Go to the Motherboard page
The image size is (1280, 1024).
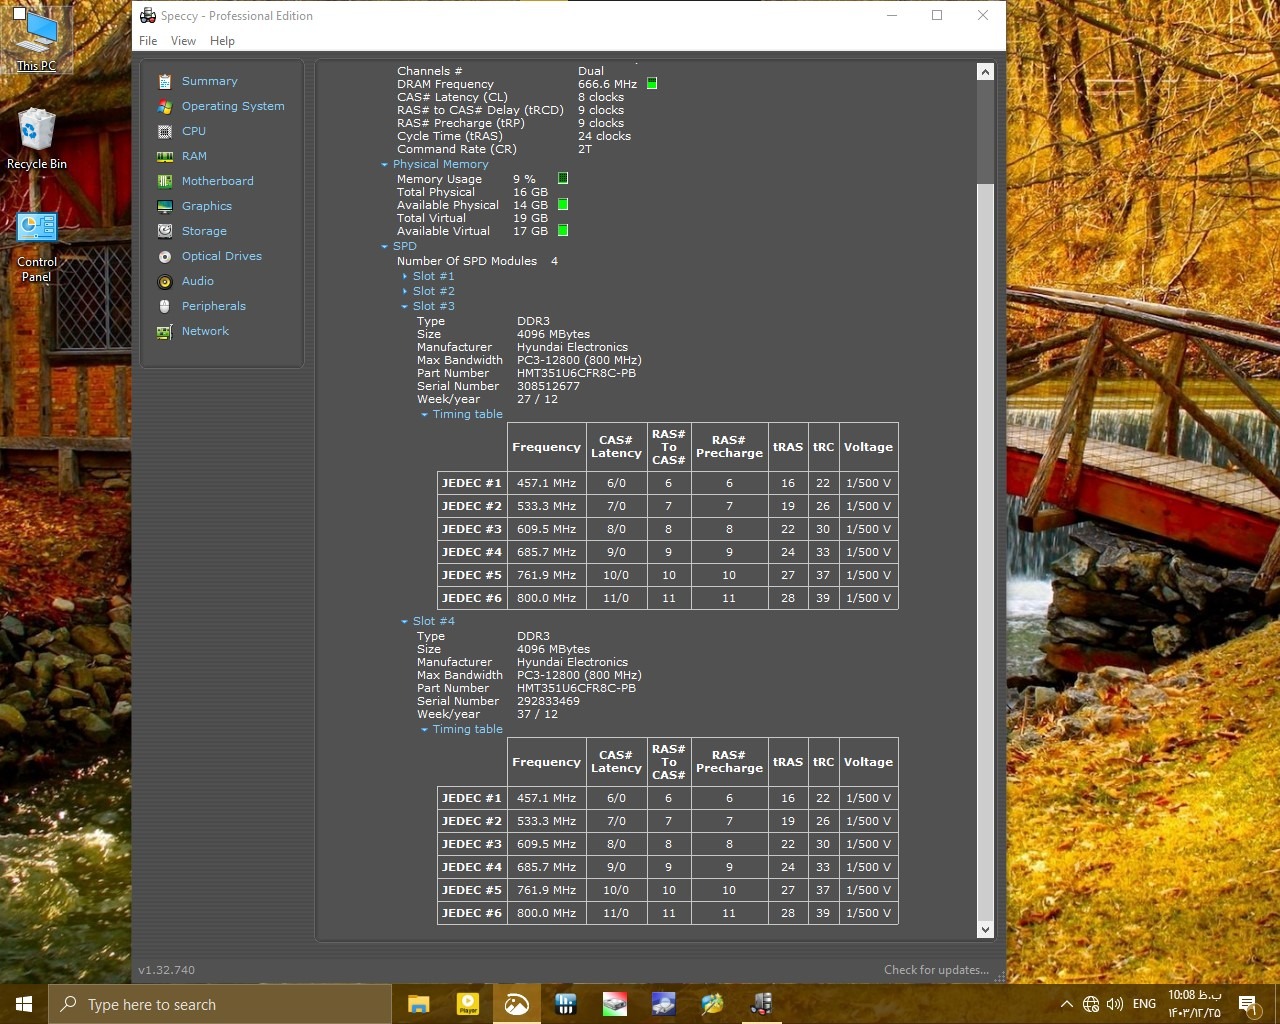click(x=218, y=181)
